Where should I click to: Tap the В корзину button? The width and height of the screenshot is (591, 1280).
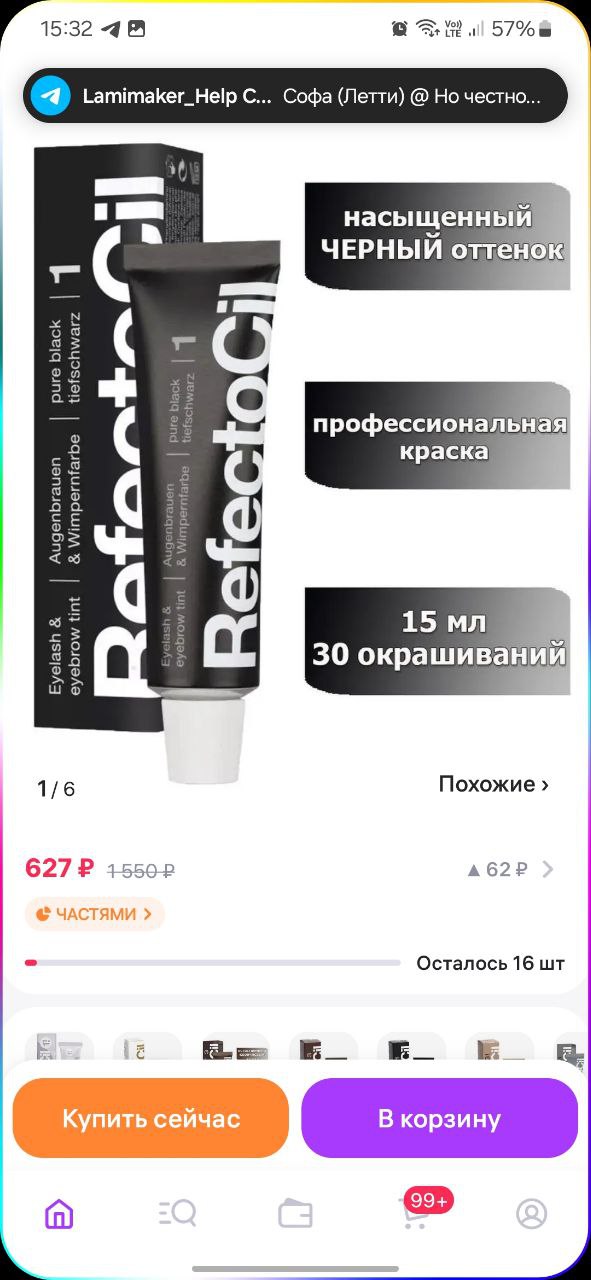point(440,1118)
